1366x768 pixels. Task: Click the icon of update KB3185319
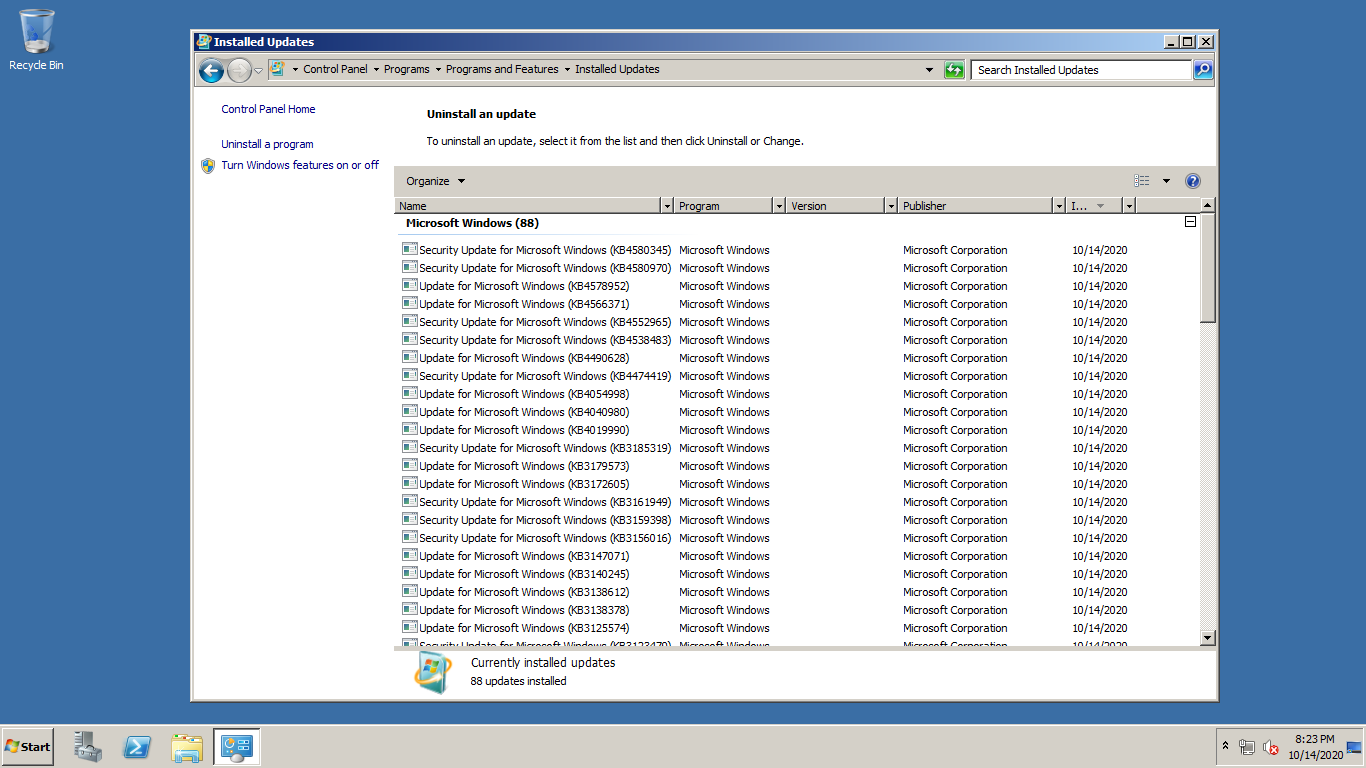409,447
